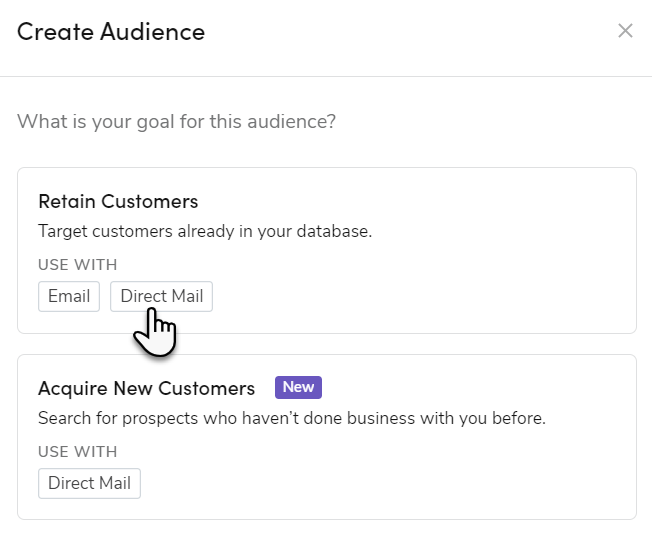Image resolution: width=652 pixels, height=538 pixels.
Task: Close the Create Audience dialog
Action: click(x=625, y=31)
